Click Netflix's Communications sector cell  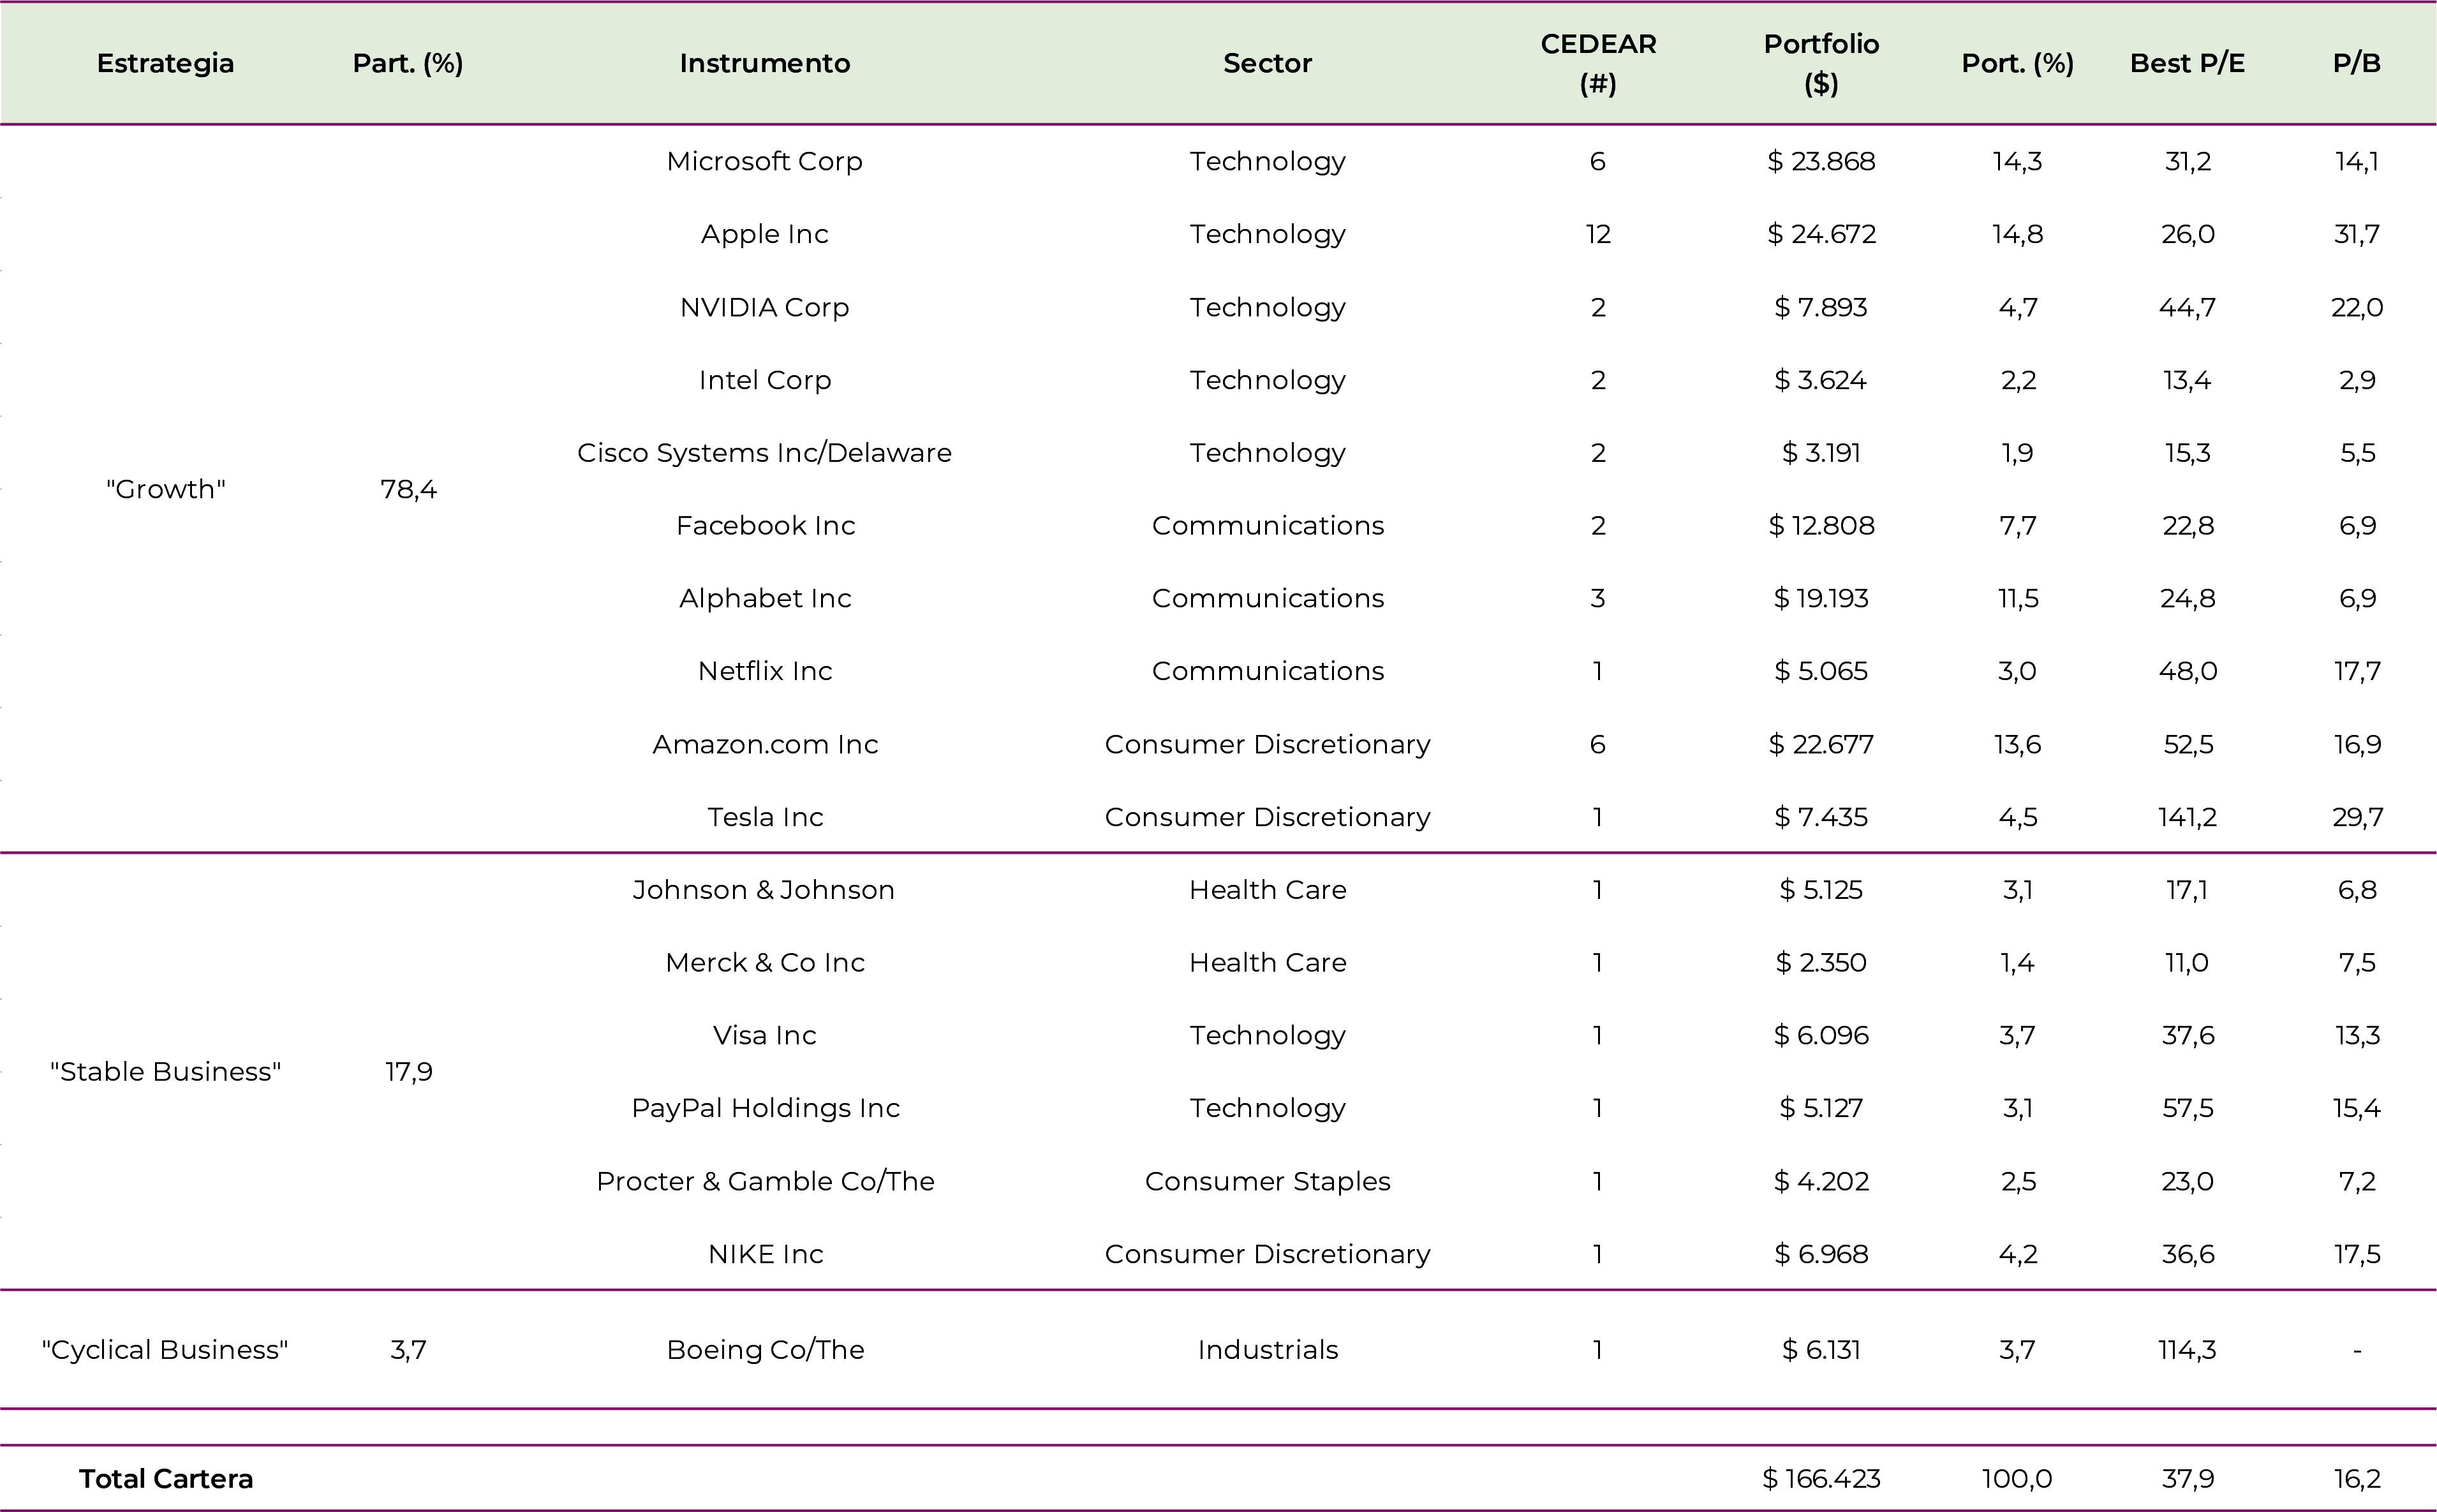(x=1267, y=671)
